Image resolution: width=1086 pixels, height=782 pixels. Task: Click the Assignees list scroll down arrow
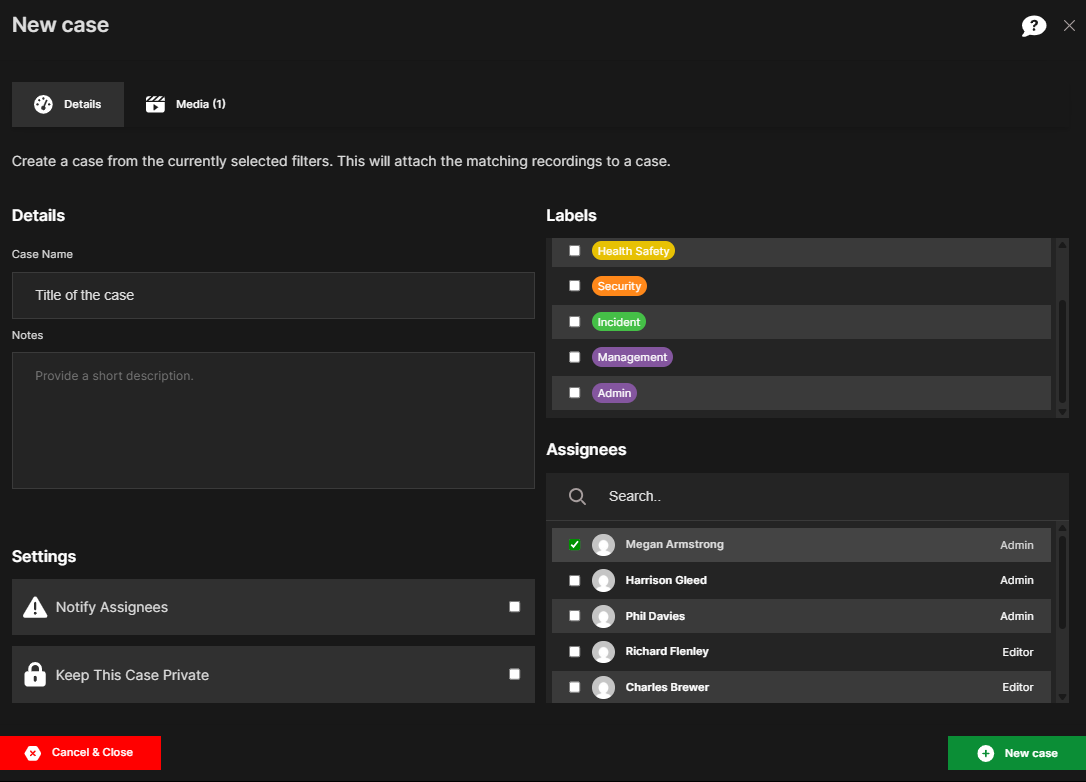pyautogui.click(x=1062, y=697)
